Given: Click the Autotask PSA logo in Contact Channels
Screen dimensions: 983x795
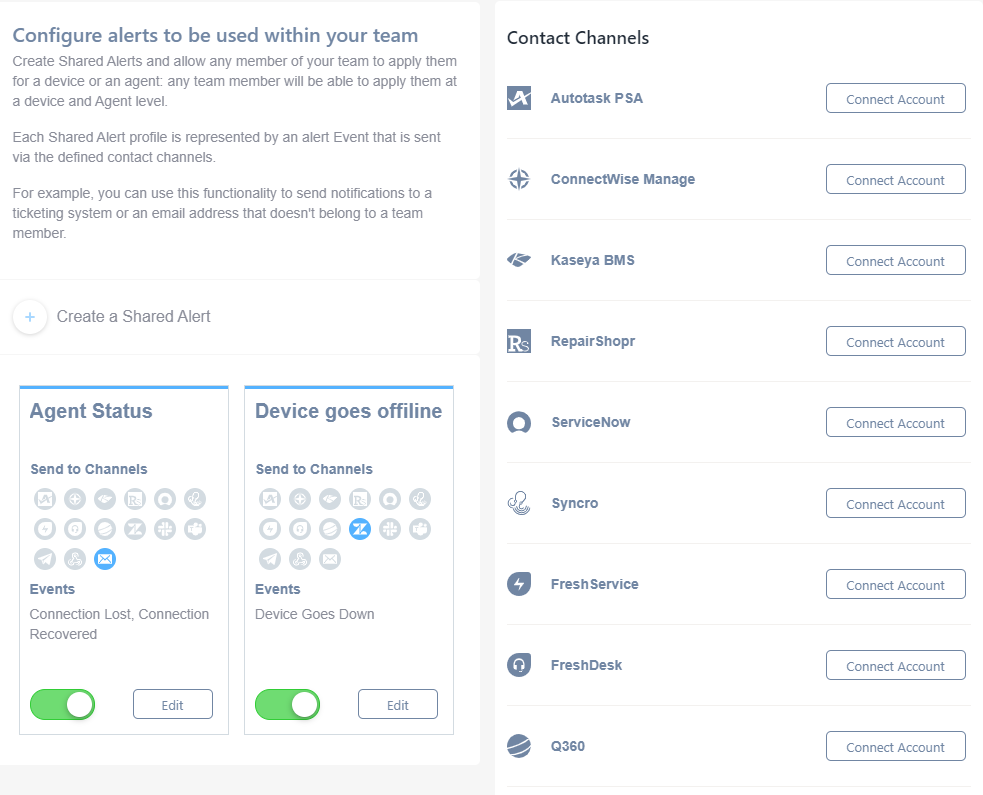Looking at the screenshot, I should (519, 98).
